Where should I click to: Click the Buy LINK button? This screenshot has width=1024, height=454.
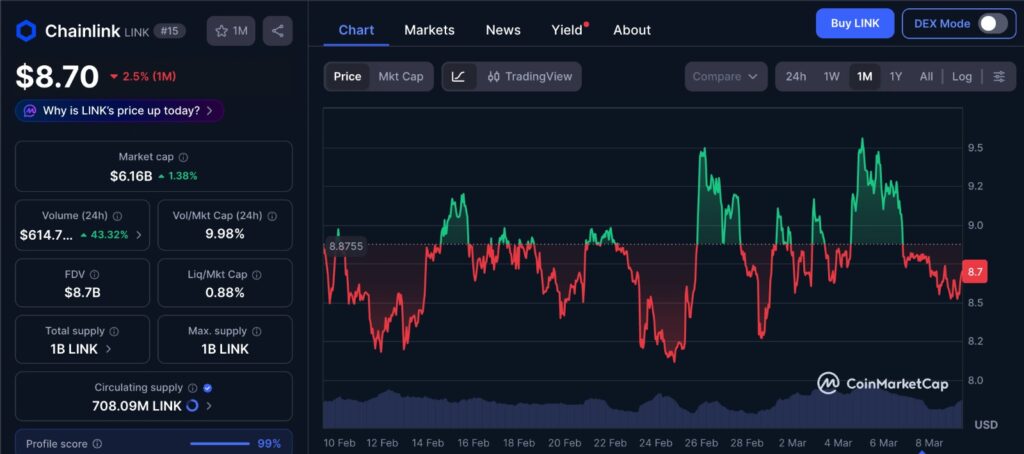(x=855, y=24)
